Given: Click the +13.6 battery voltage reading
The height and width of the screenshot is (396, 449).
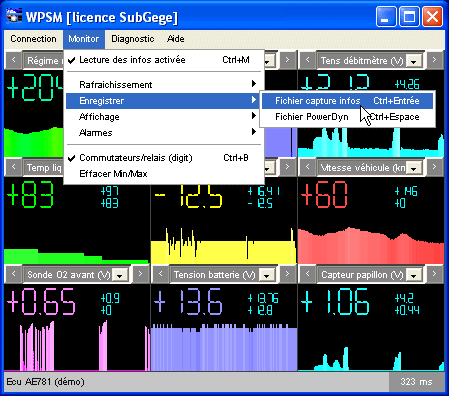Looking at the screenshot, I should pos(188,302).
